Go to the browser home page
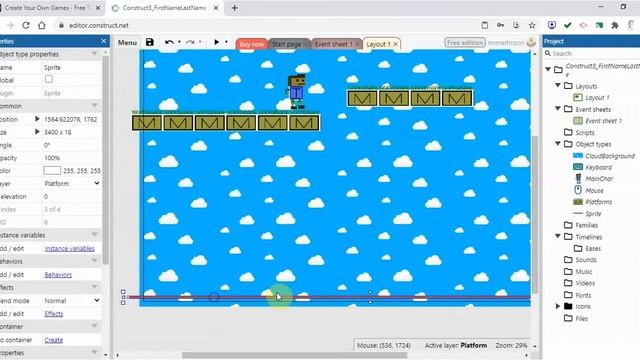The image size is (640, 360). pos(42,25)
